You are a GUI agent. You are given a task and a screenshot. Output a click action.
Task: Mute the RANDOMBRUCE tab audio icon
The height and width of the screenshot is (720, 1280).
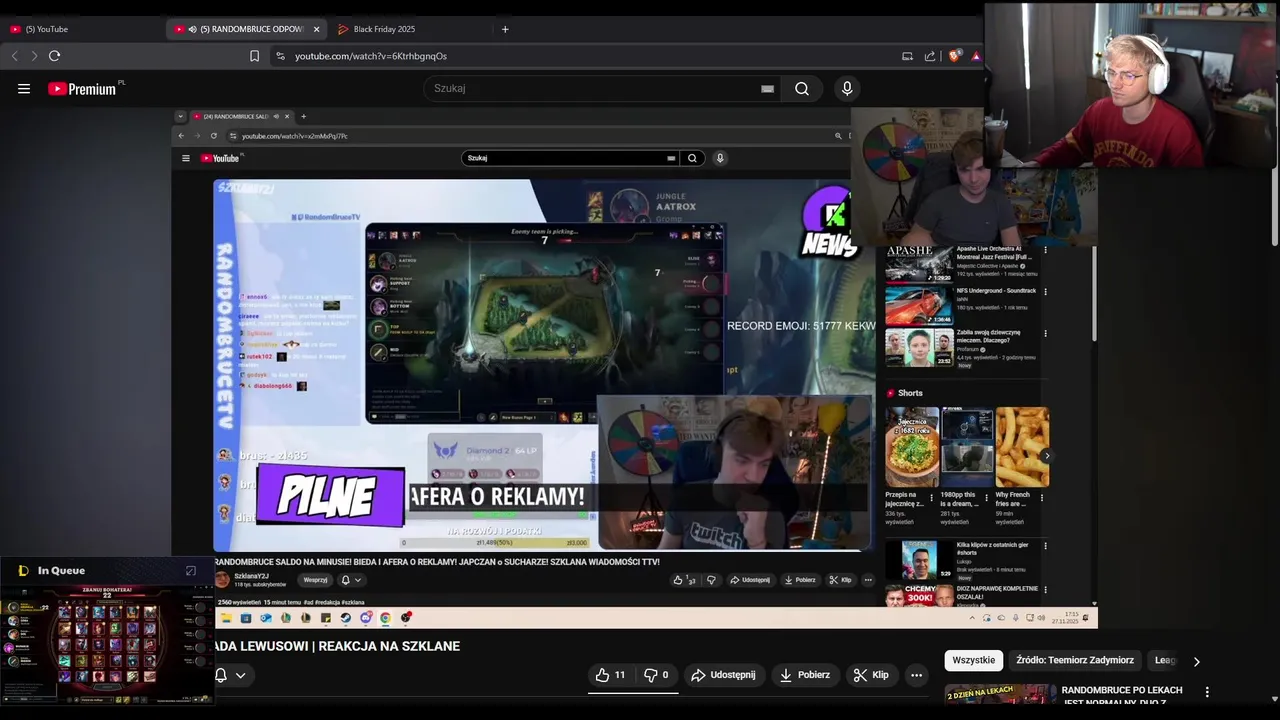click(192, 29)
